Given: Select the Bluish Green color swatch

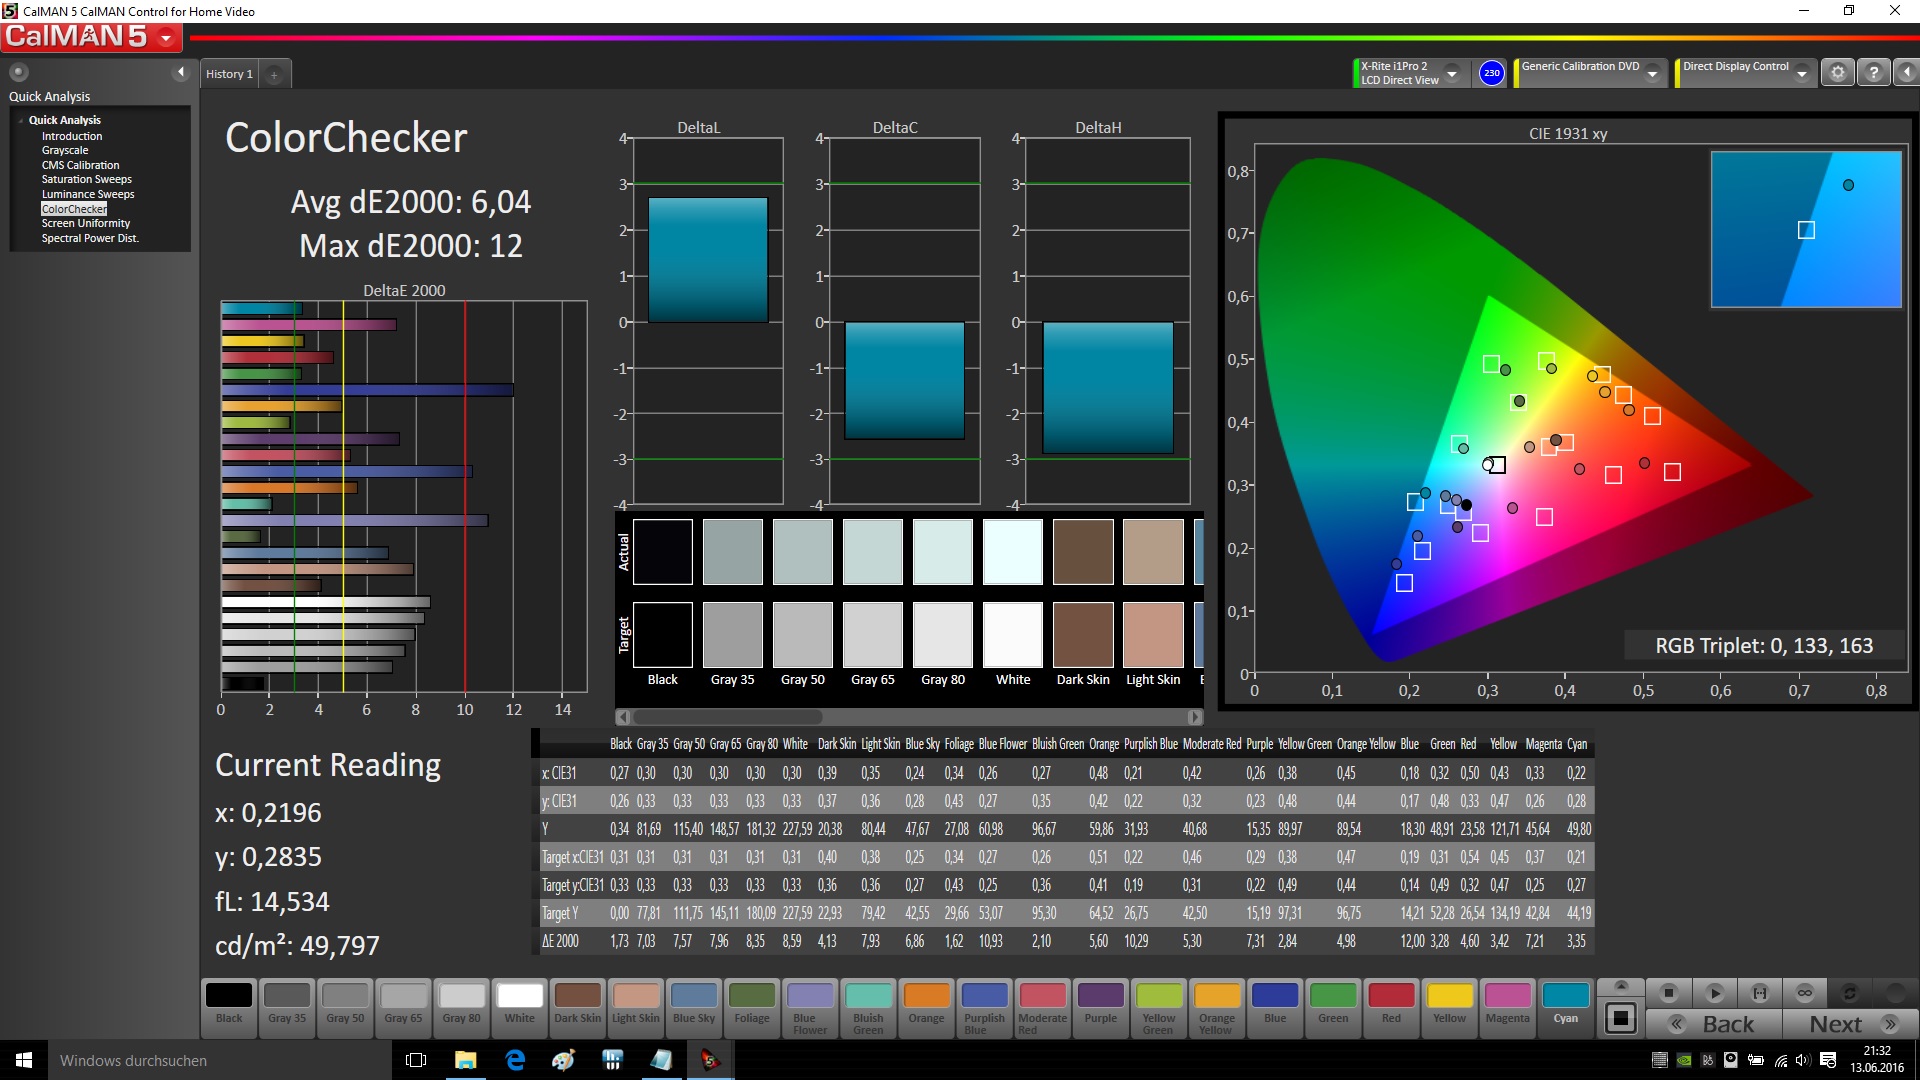Looking at the screenshot, I should tap(868, 1005).
